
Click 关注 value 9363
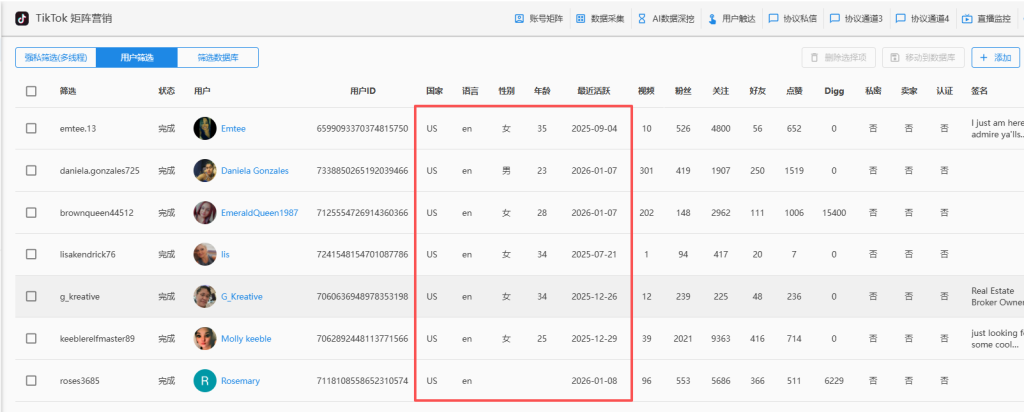pyautogui.click(x=721, y=338)
